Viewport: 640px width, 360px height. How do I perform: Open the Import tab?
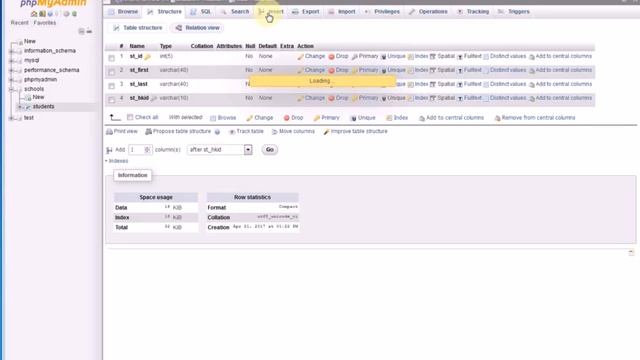click(342, 11)
